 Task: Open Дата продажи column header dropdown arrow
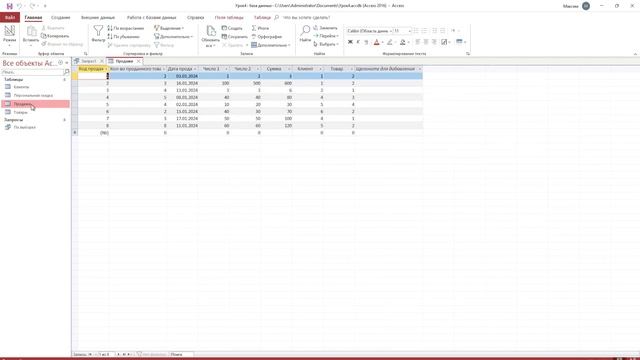coord(195,69)
